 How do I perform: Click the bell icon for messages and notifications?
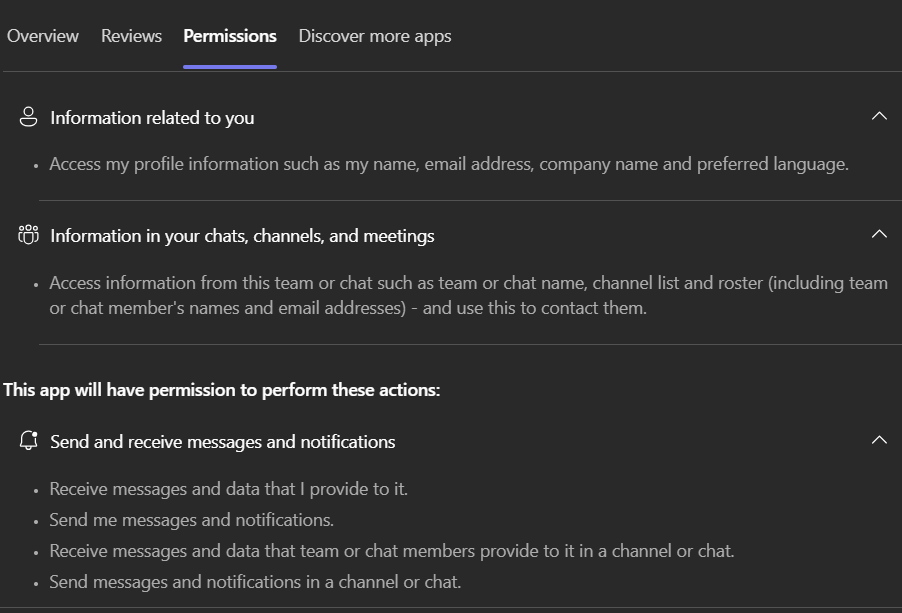(28, 441)
